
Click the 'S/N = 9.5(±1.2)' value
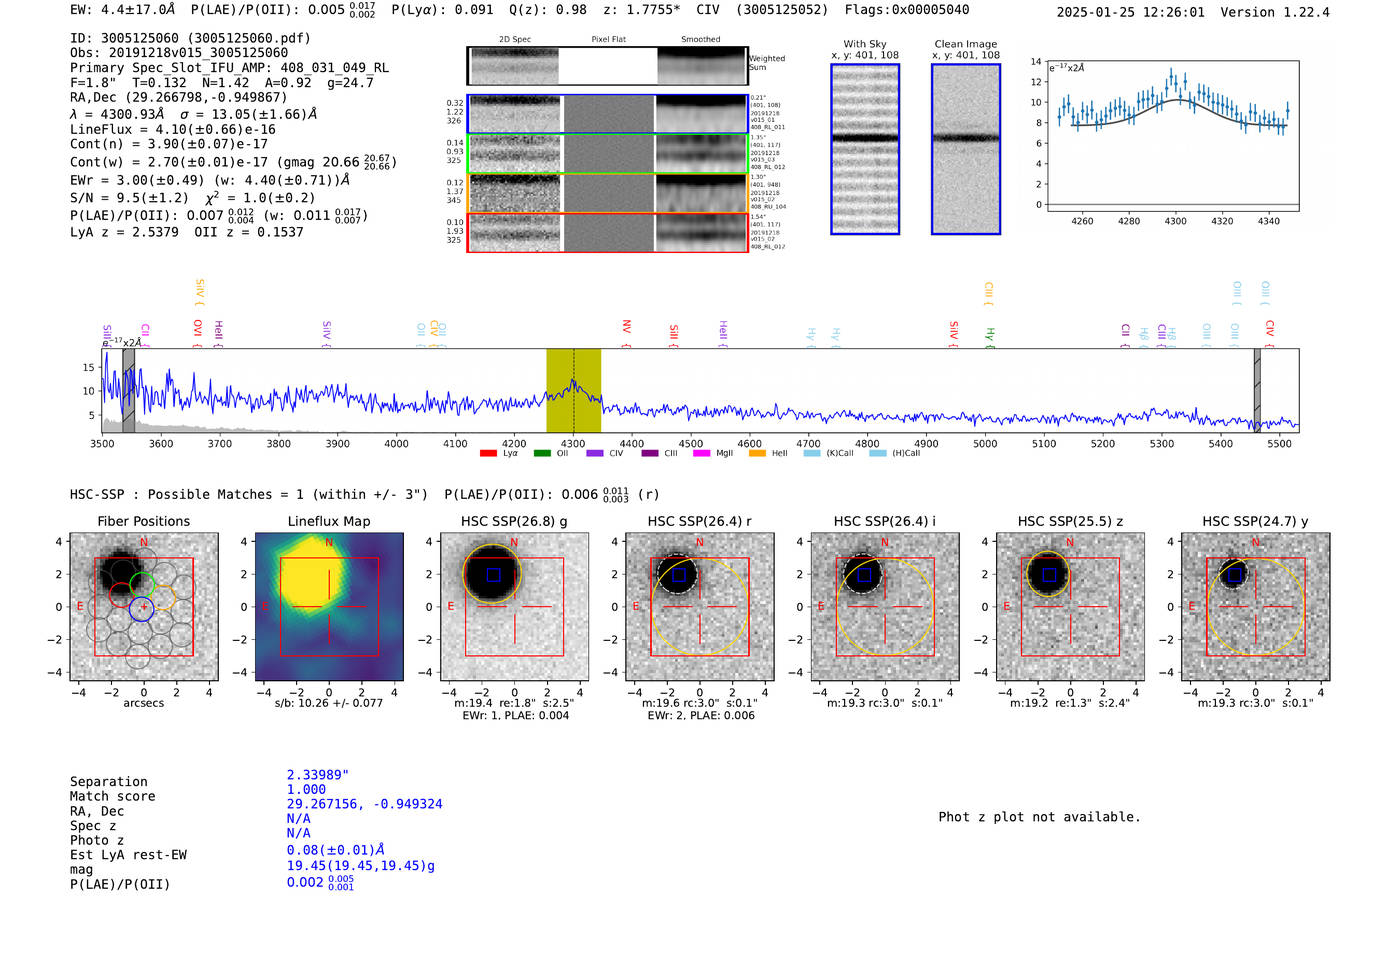pyautogui.click(x=129, y=198)
